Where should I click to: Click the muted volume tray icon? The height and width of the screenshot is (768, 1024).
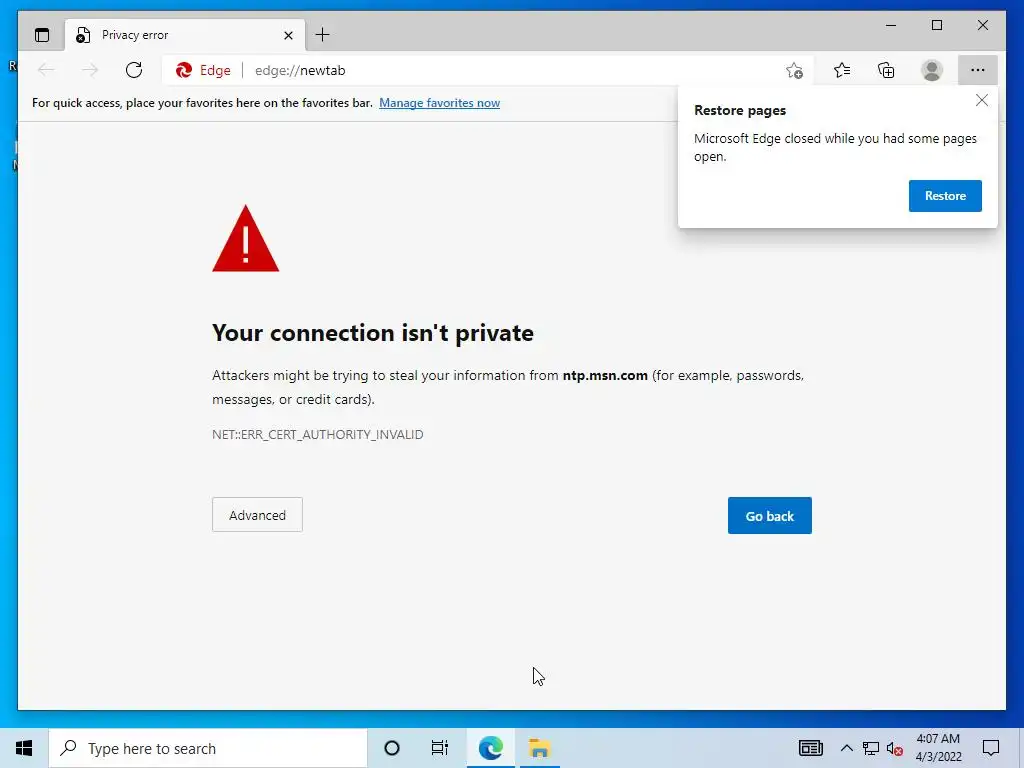[895, 749]
